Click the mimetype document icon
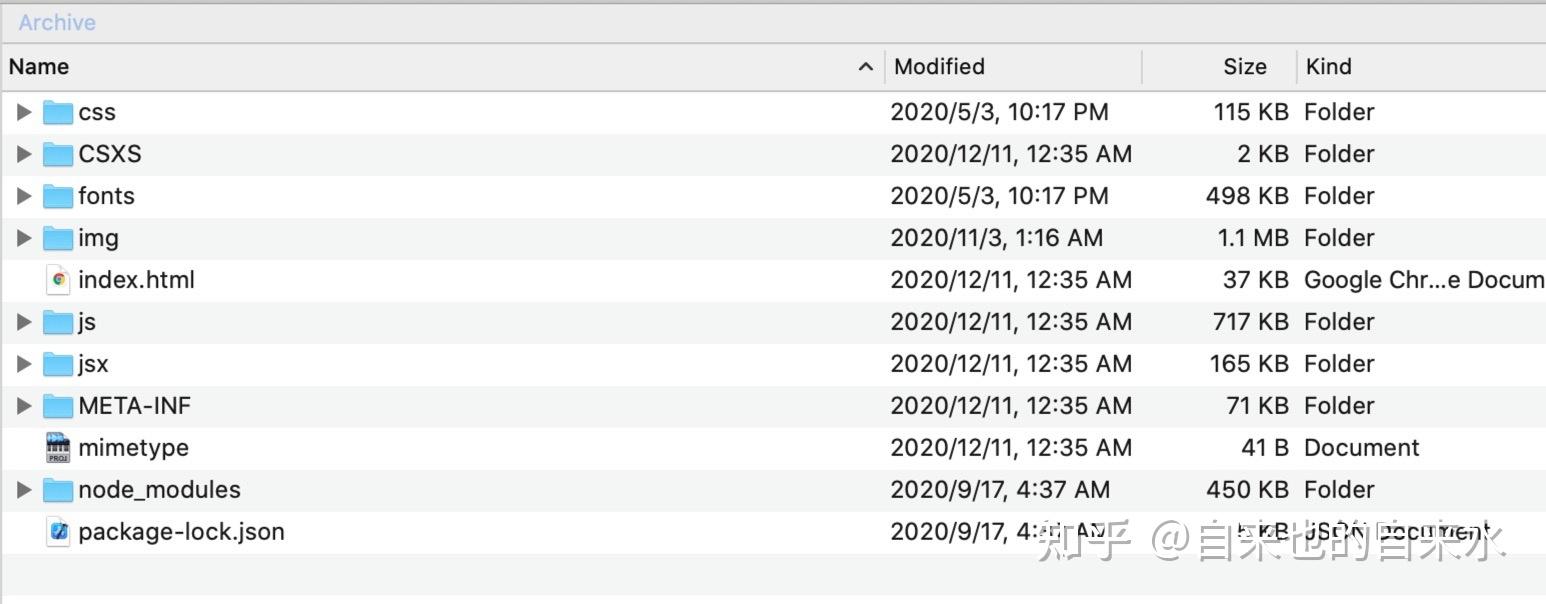This screenshot has width=1546, height=604. pos(59,448)
